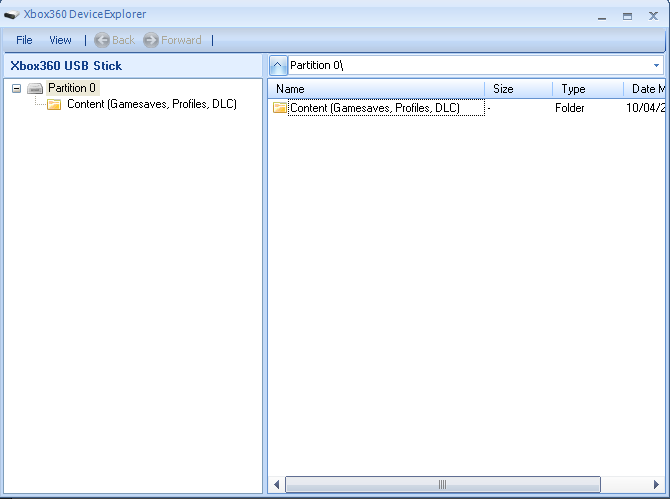Click the horizontal scrollbar right arrow
Image resolution: width=670 pixels, height=499 pixels.
click(656, 484)
